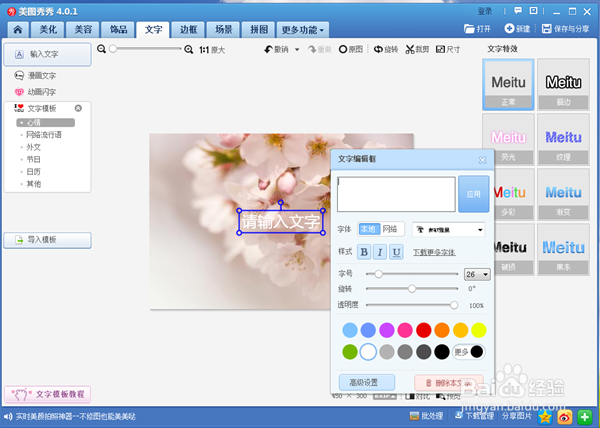Click the green plus icon in status bar

click(584, 417)
